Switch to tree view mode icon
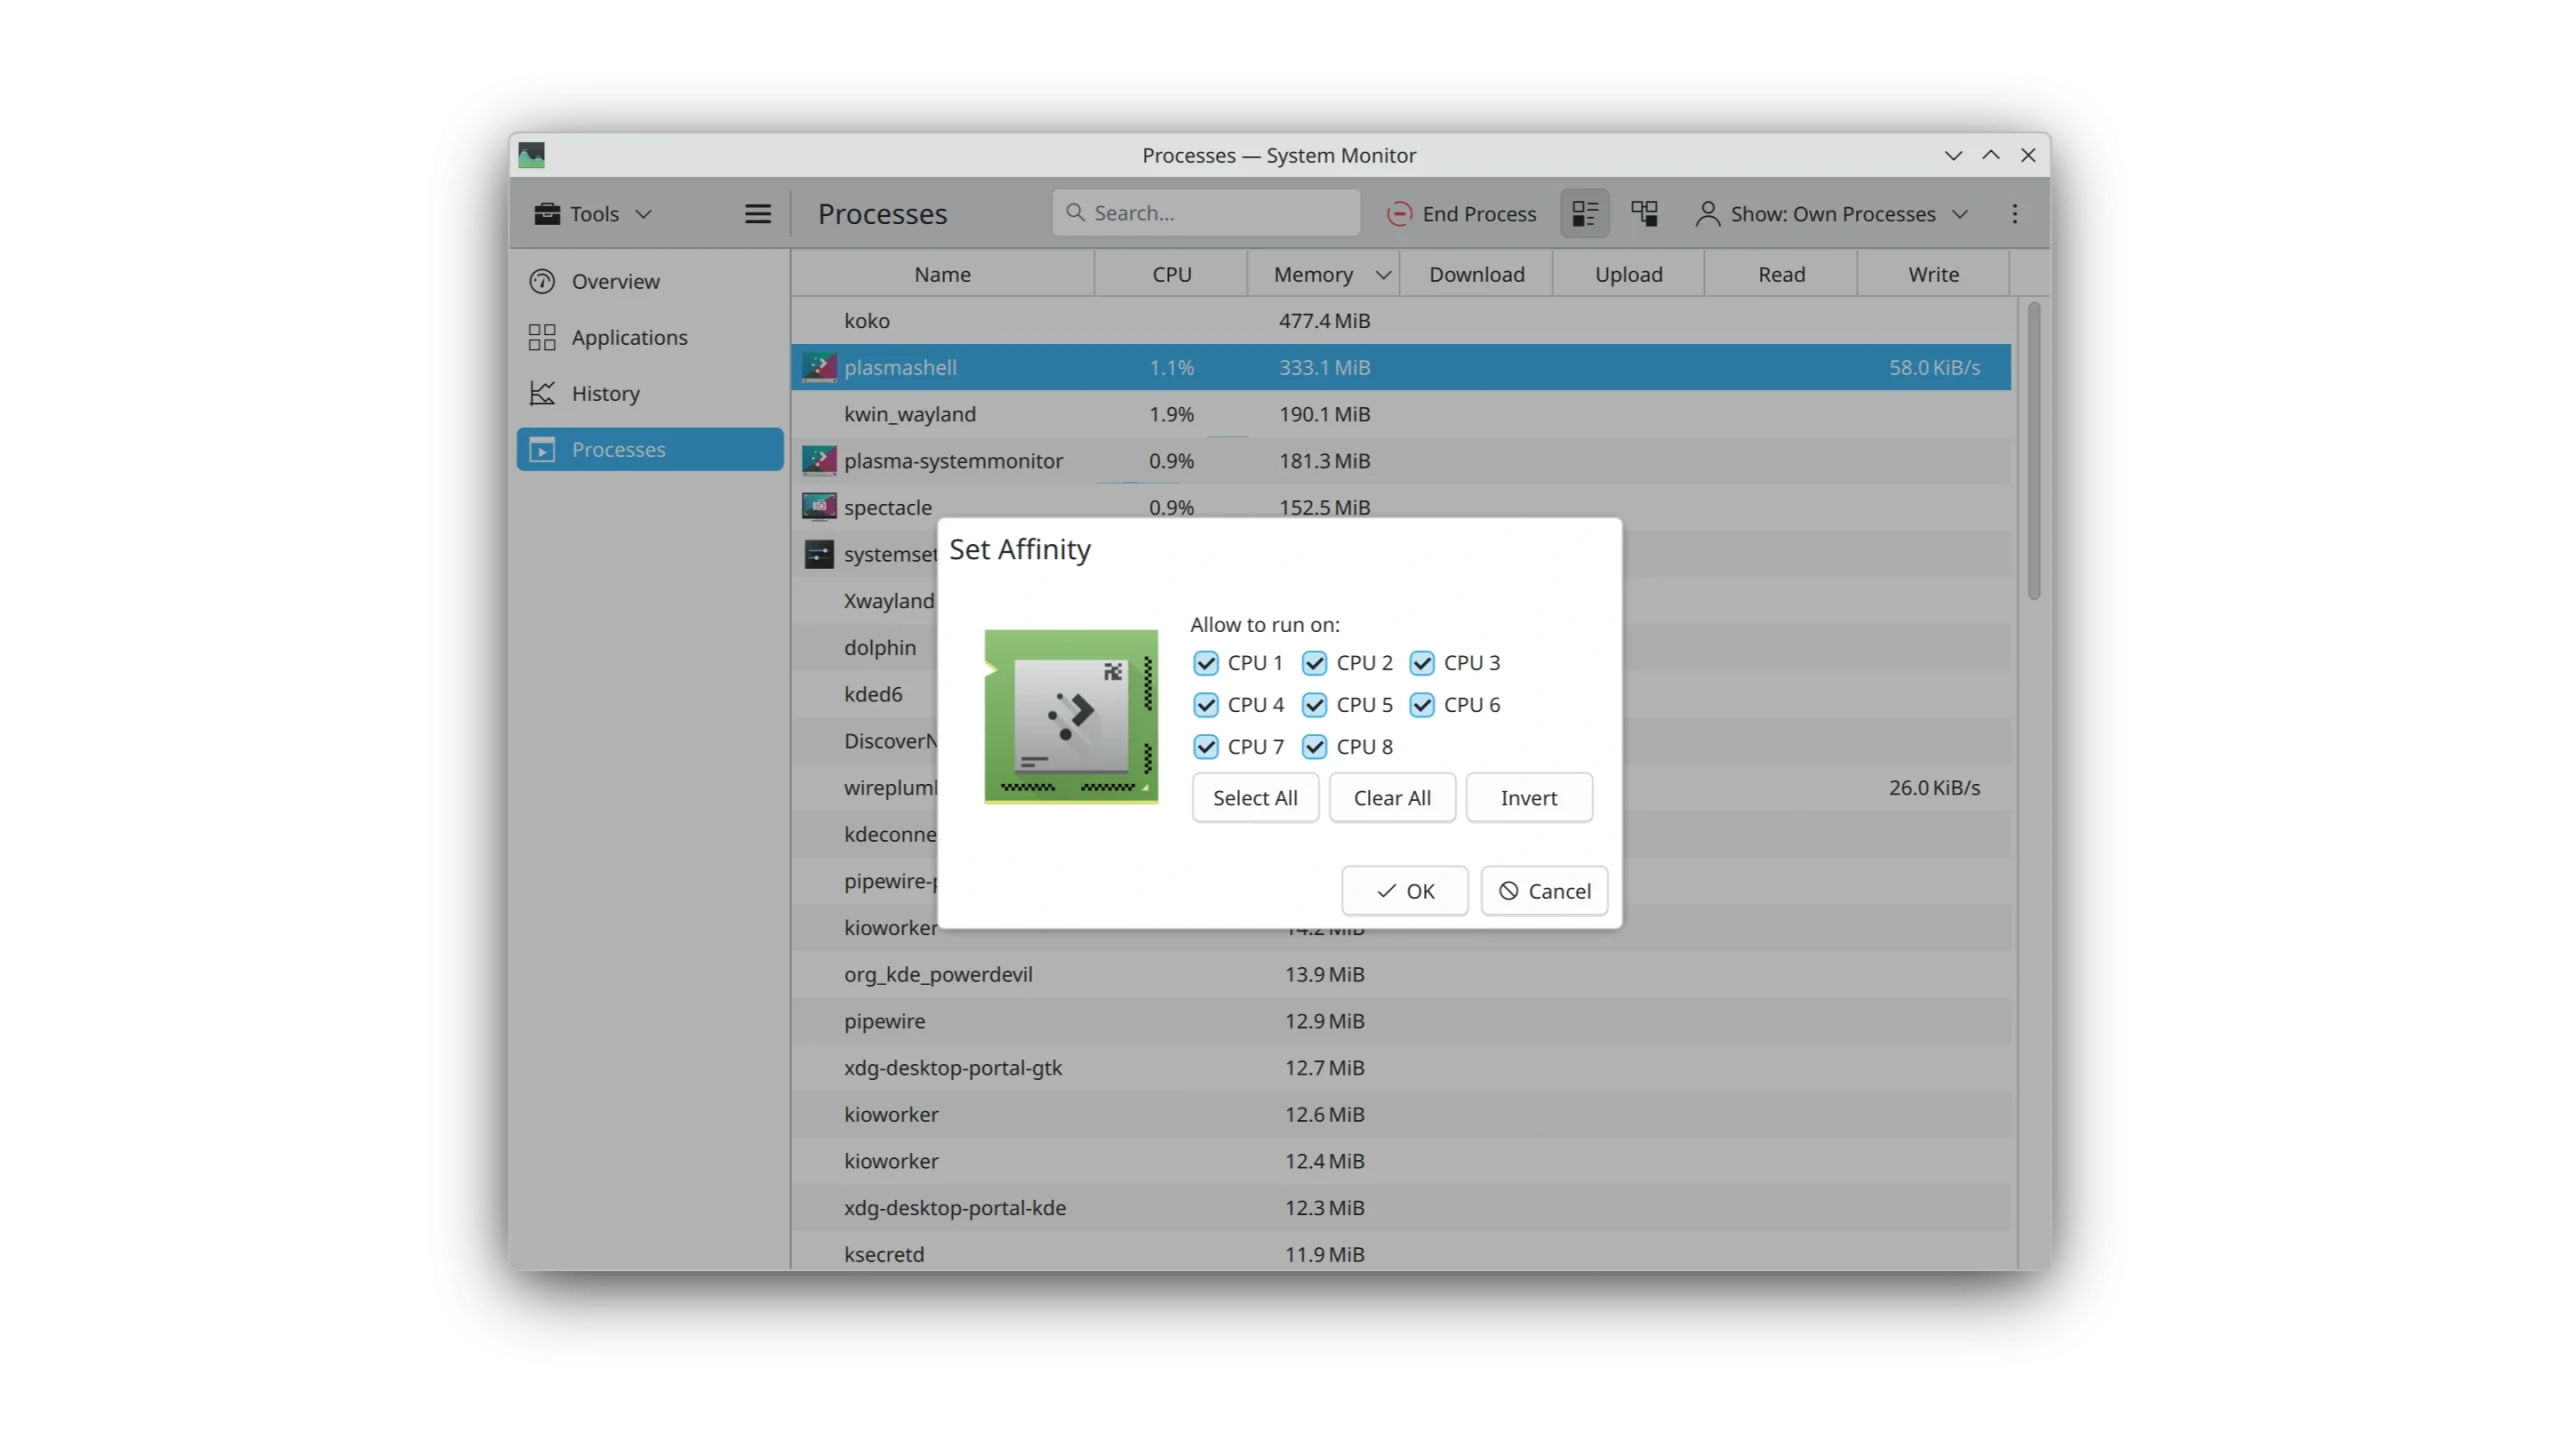 pos(1644,213)
